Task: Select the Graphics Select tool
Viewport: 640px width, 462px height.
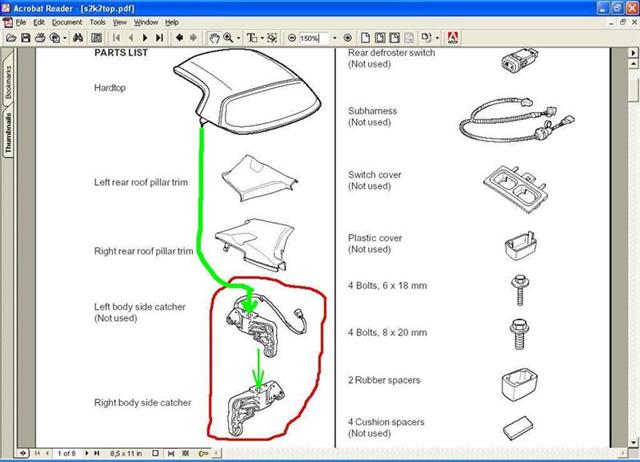Action: click(272, 38)
